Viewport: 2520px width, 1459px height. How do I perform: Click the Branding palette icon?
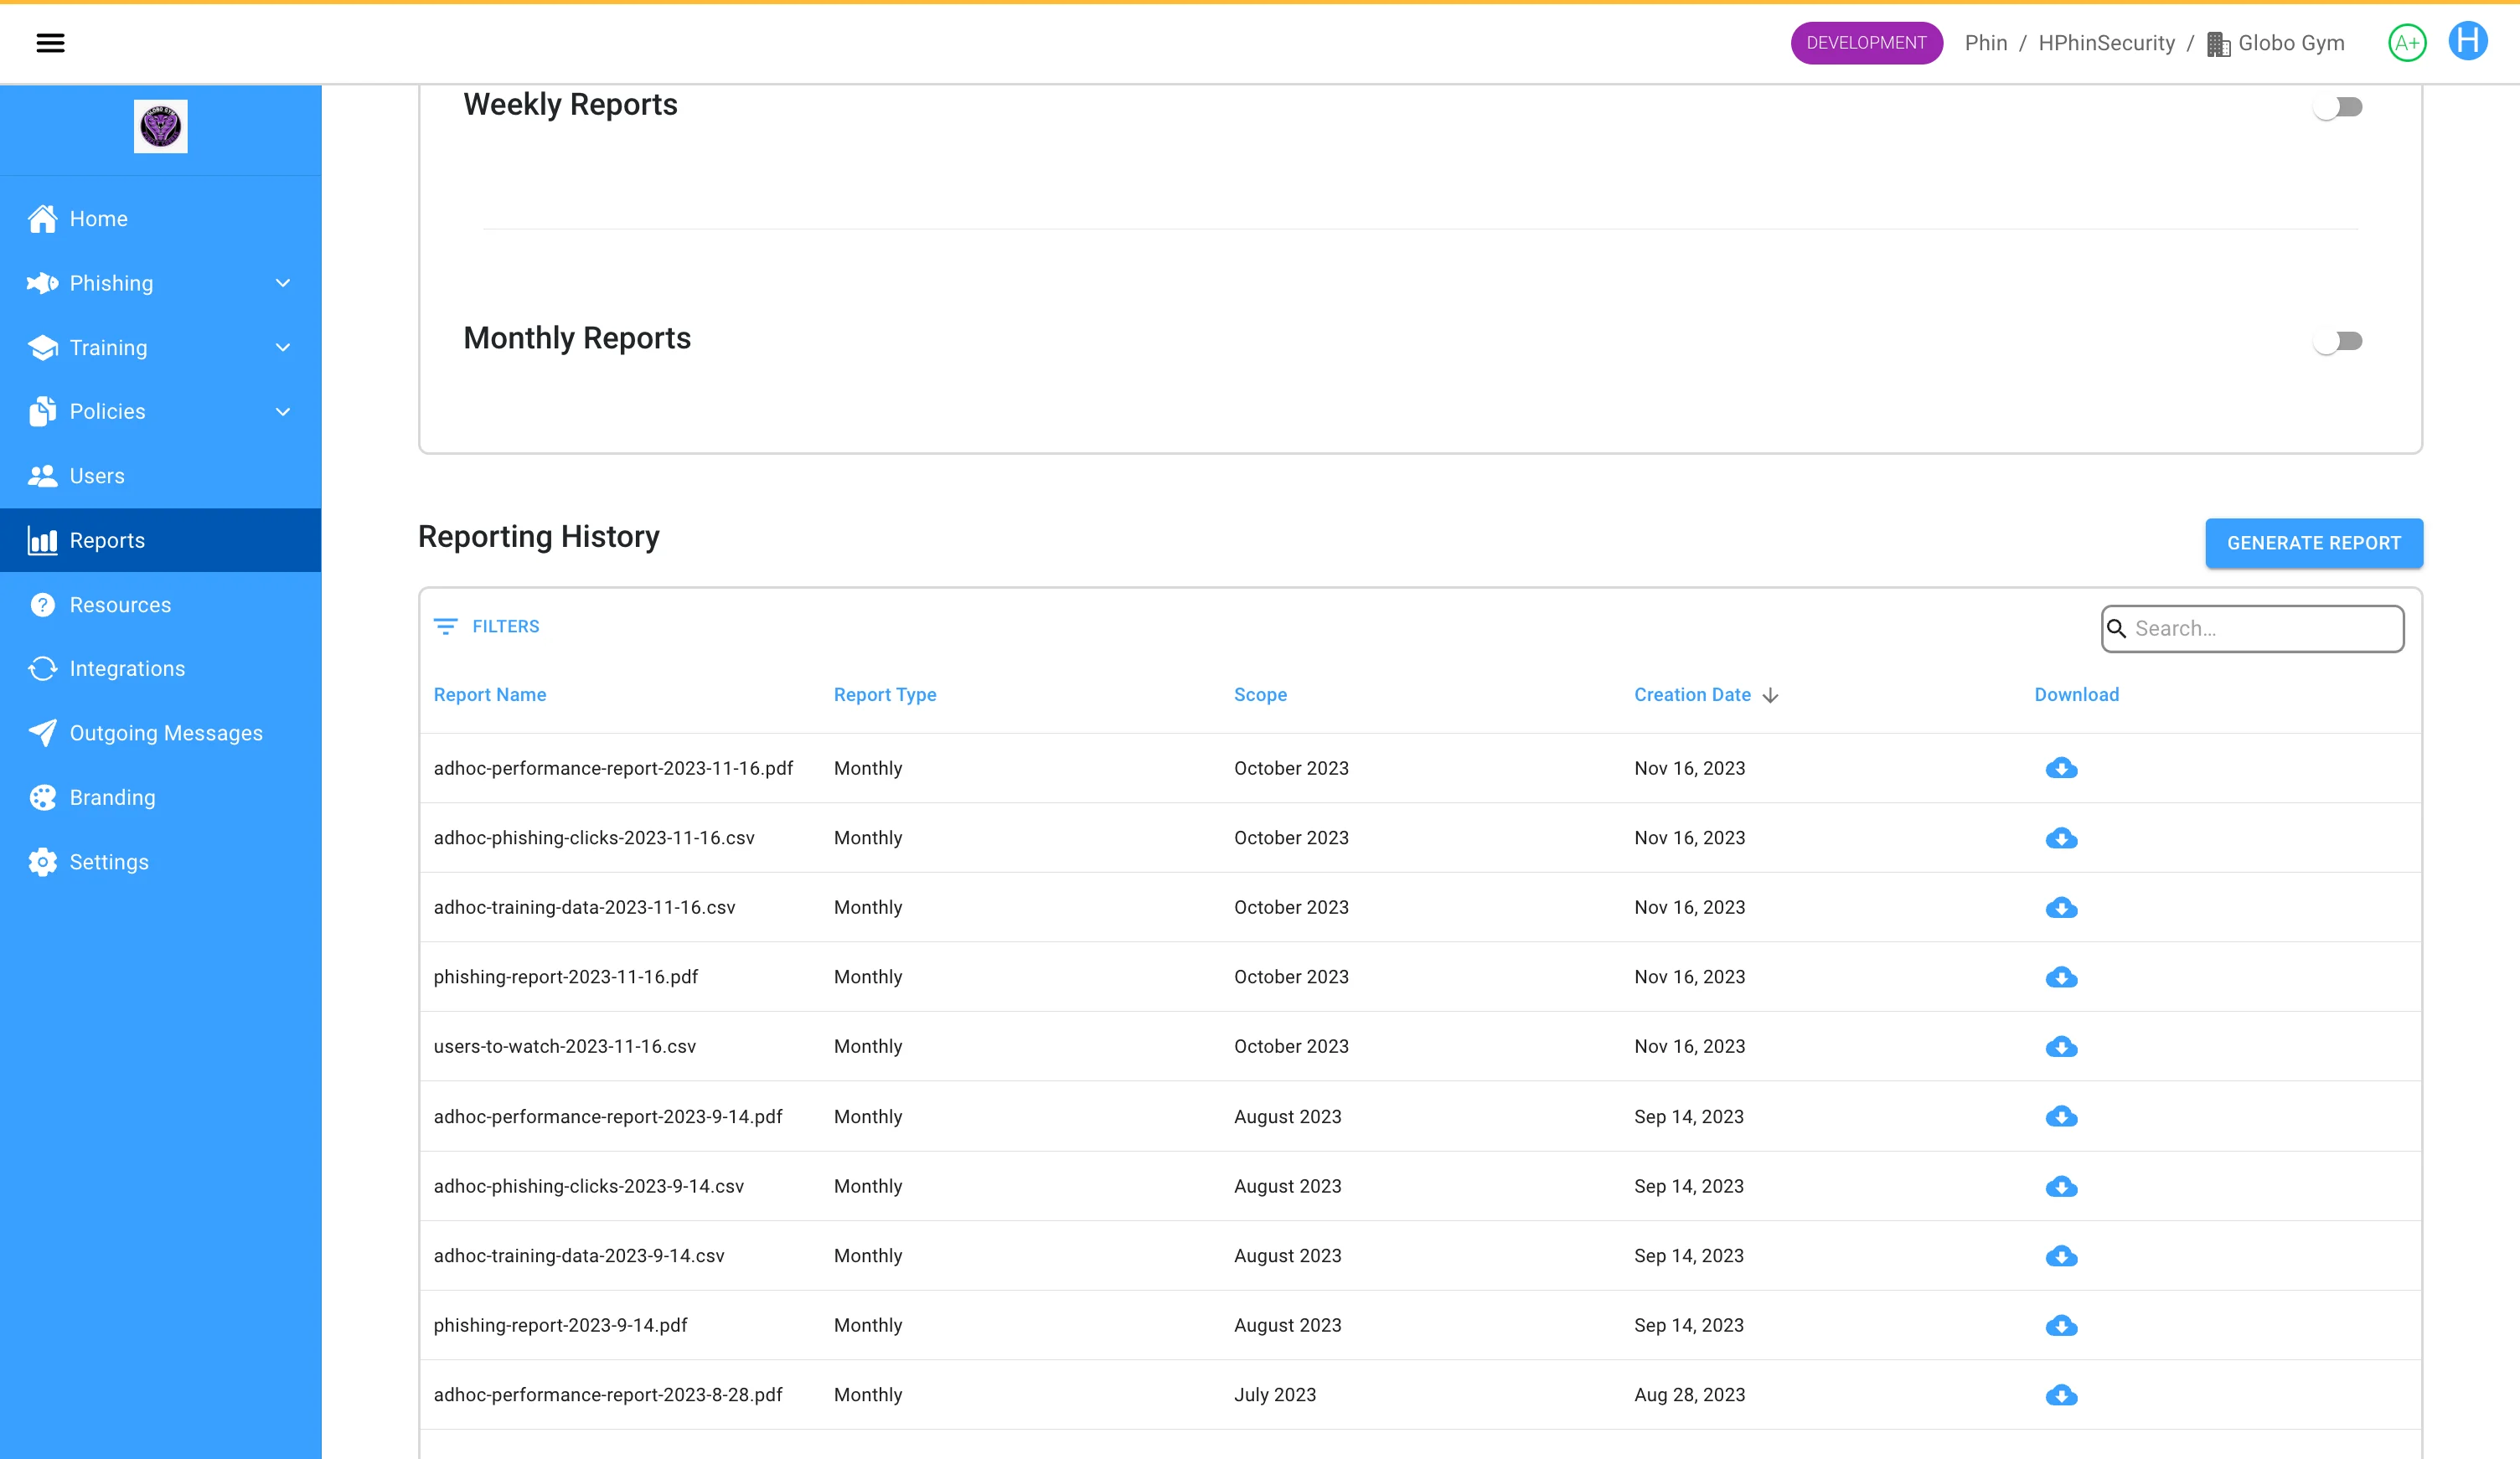coord(42,798)
